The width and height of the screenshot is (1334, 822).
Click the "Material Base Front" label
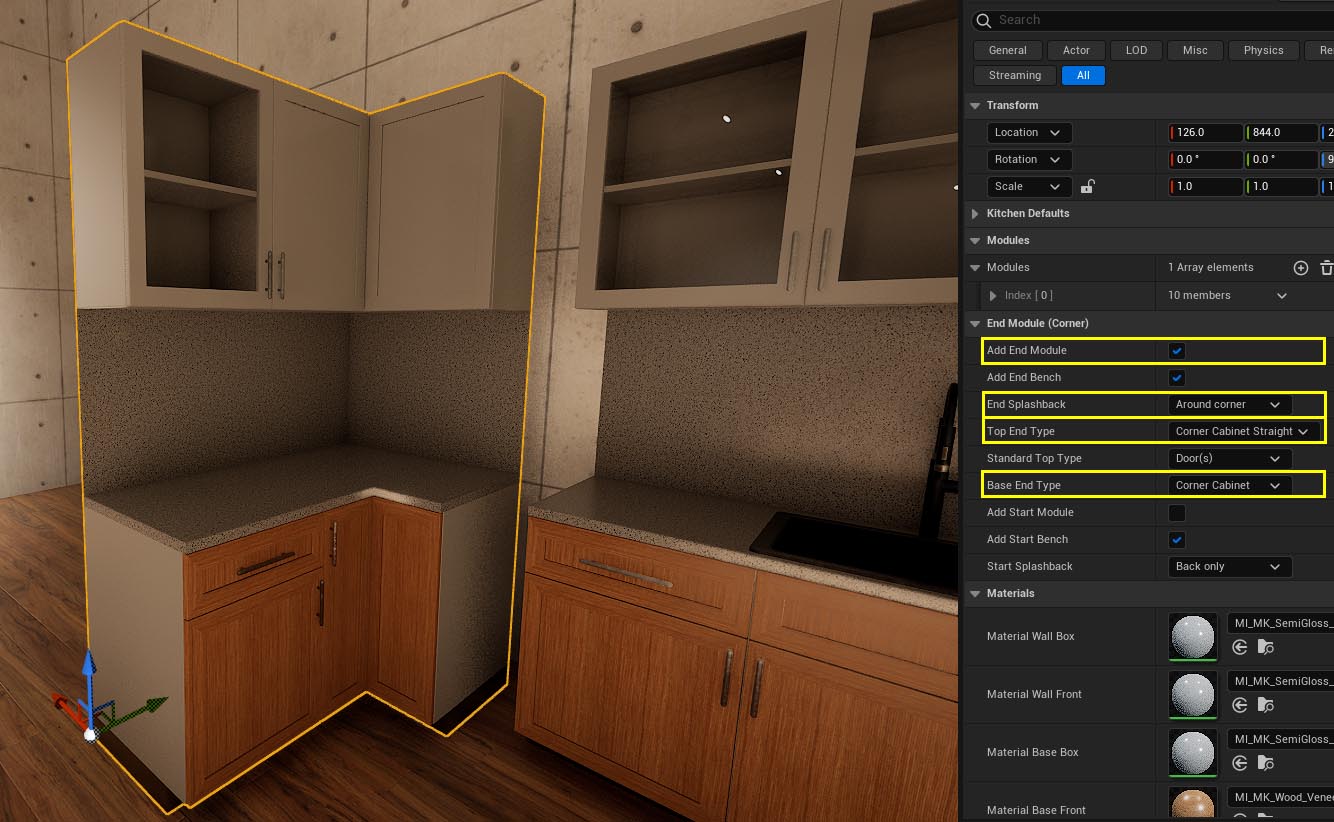point(1036,810)
